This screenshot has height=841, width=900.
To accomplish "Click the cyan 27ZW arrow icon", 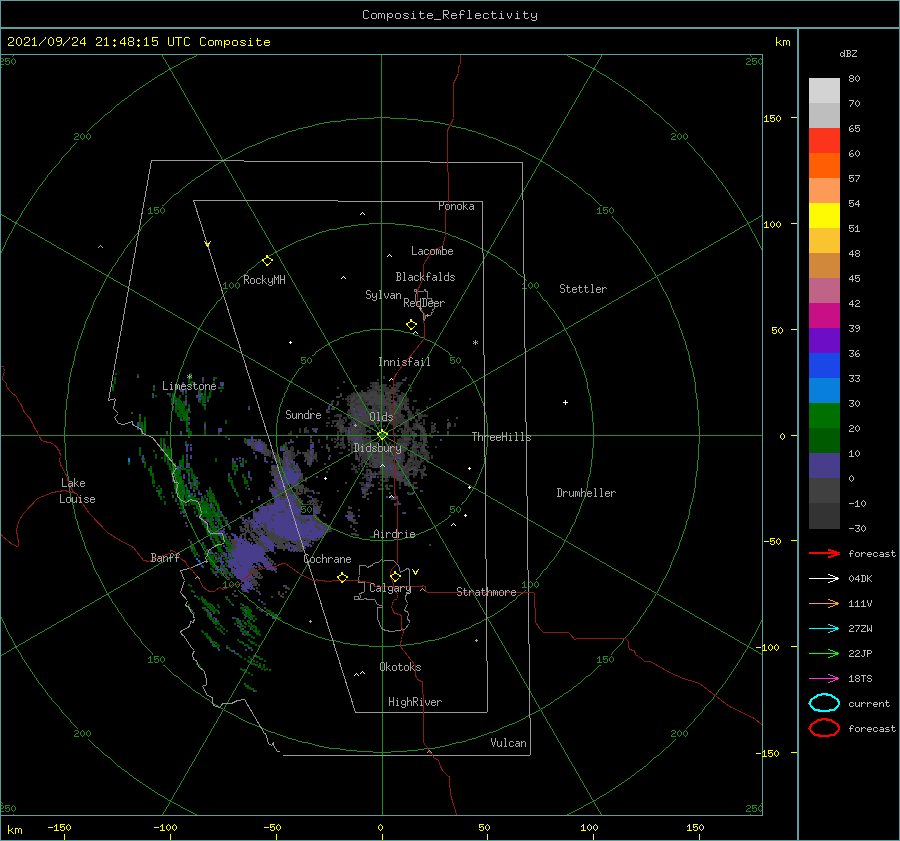I will point(824,629).
